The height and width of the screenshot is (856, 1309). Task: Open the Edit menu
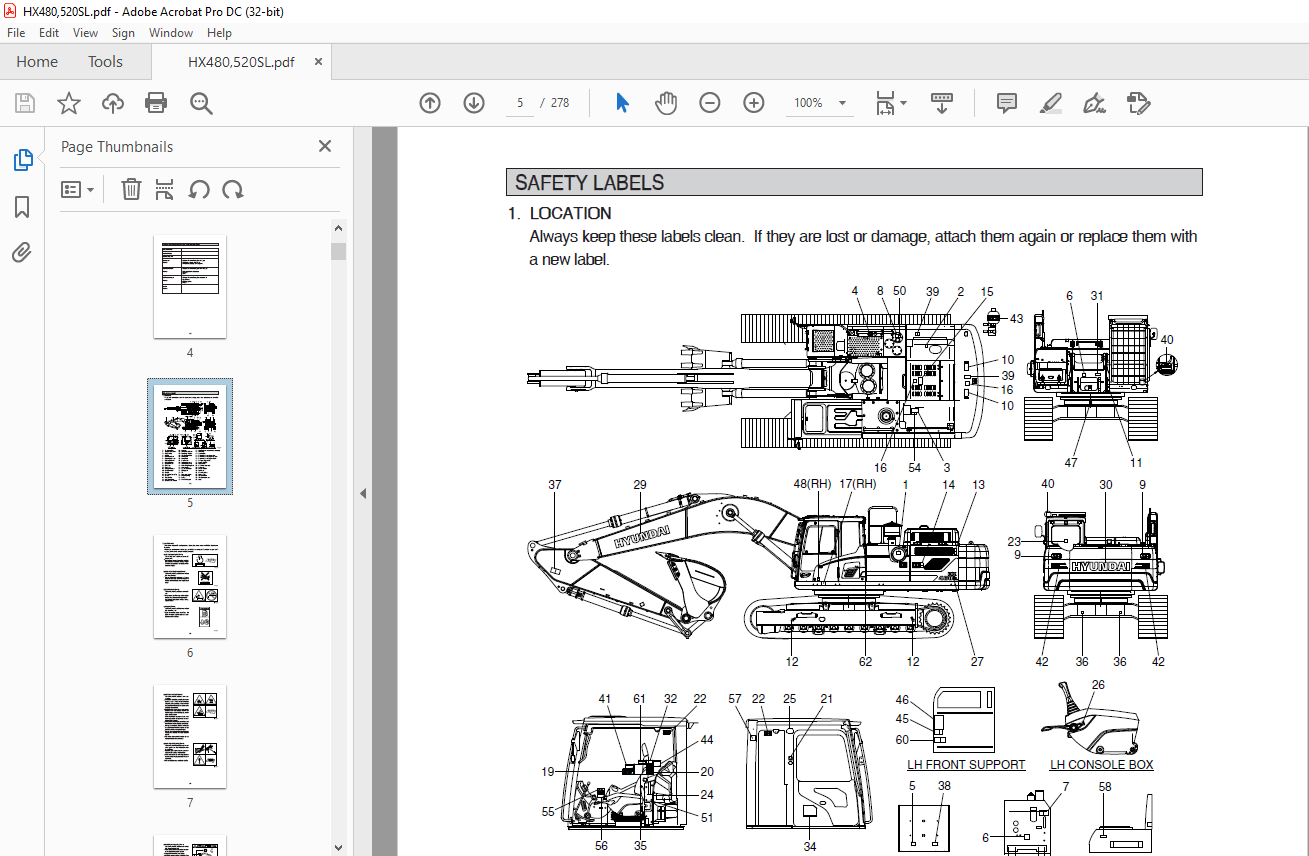49,33
